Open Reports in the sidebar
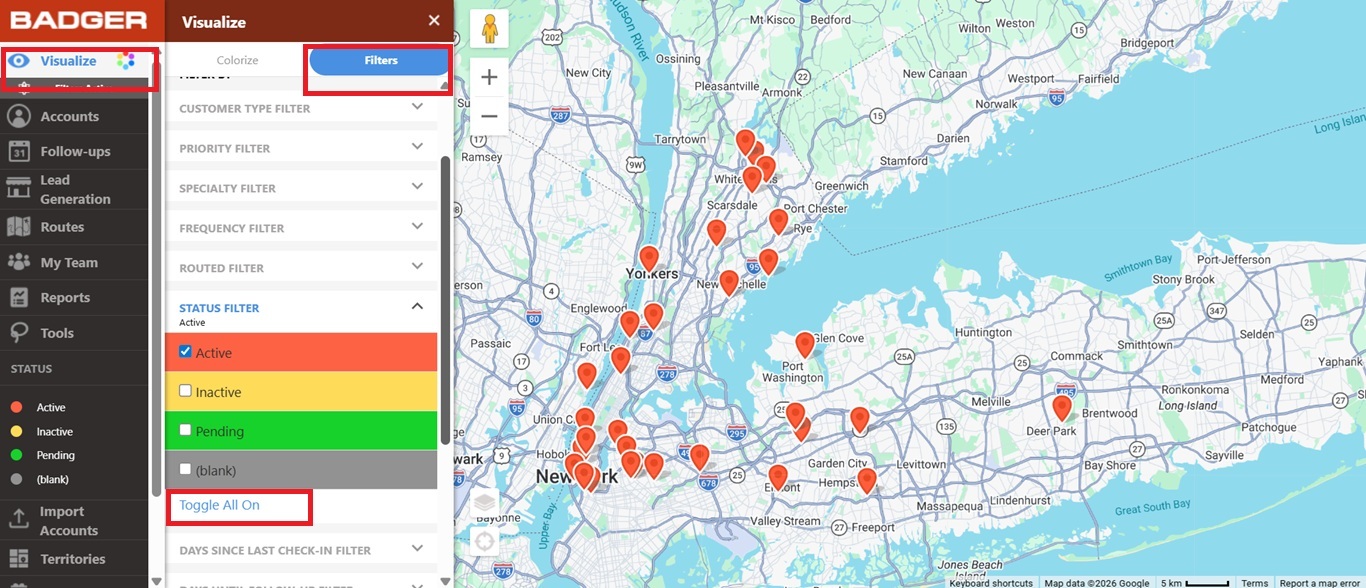This screenshot has height=588, width=1366. pyautogui.click(x=65, y=297)
